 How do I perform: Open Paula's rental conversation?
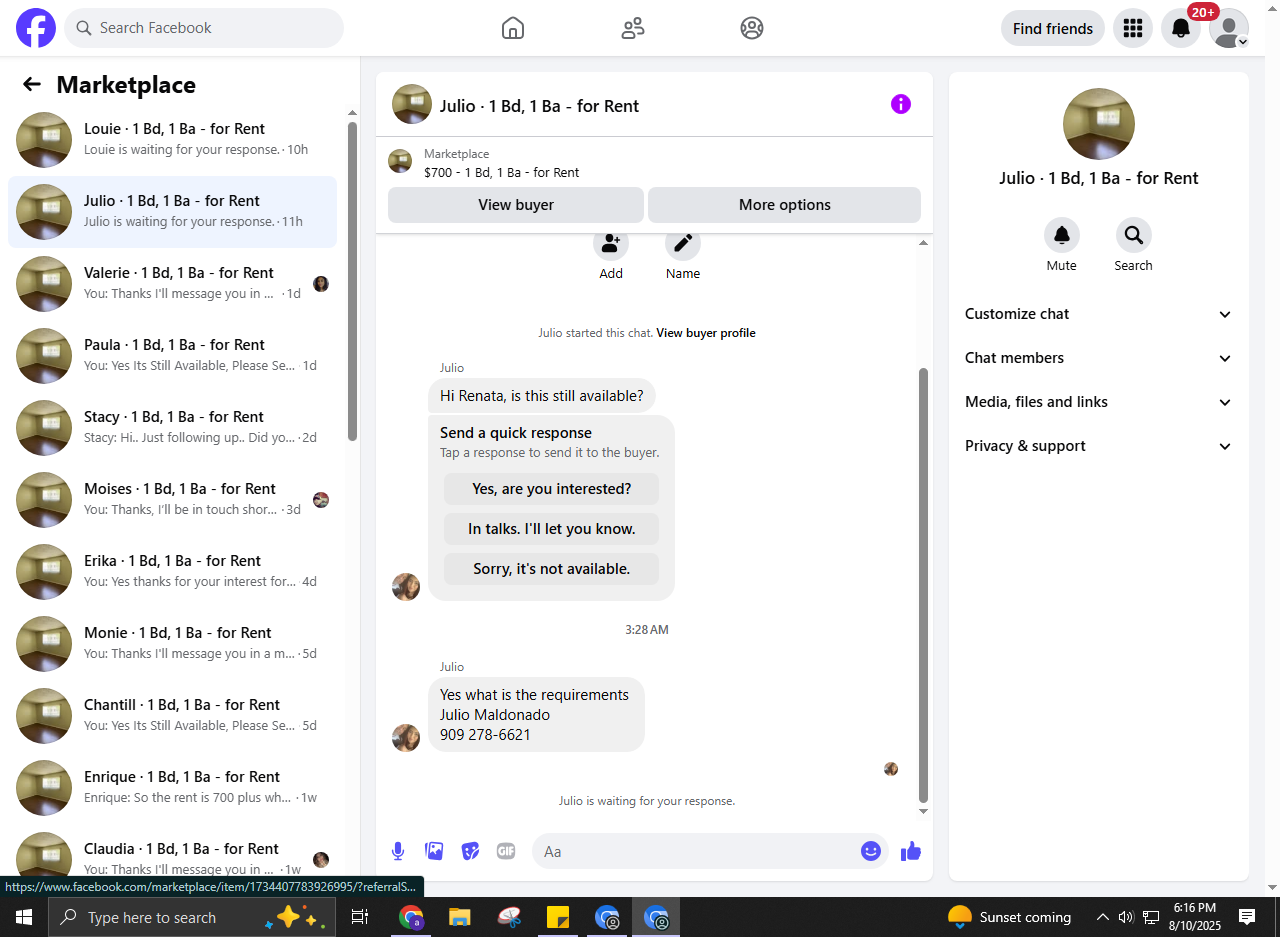click(172, 356)
